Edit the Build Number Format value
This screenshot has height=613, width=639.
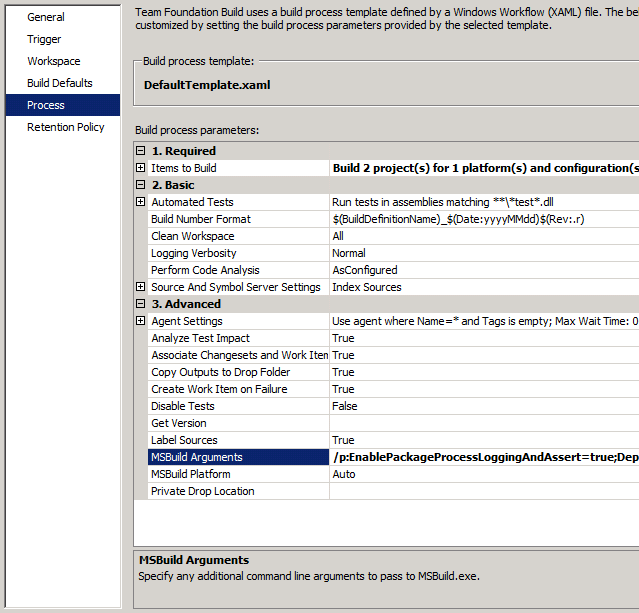pos(484,219)
